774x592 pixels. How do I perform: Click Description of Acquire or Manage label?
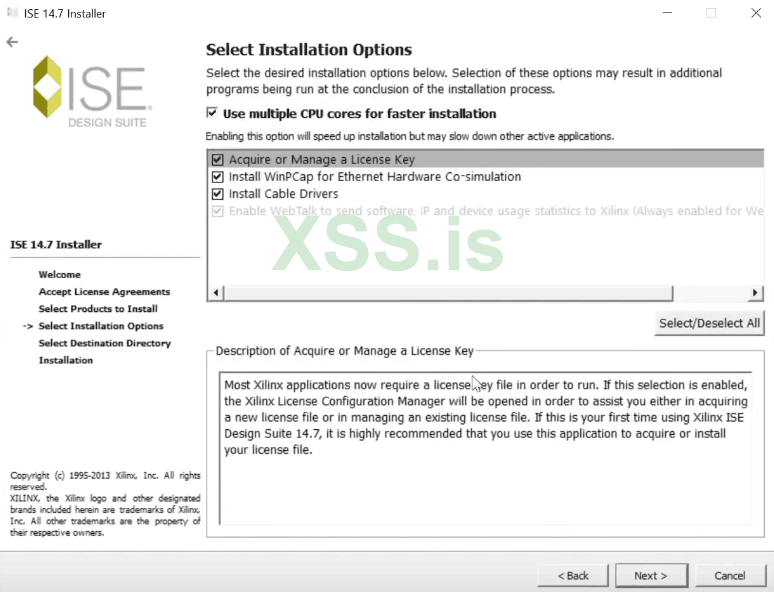point(345,351)
